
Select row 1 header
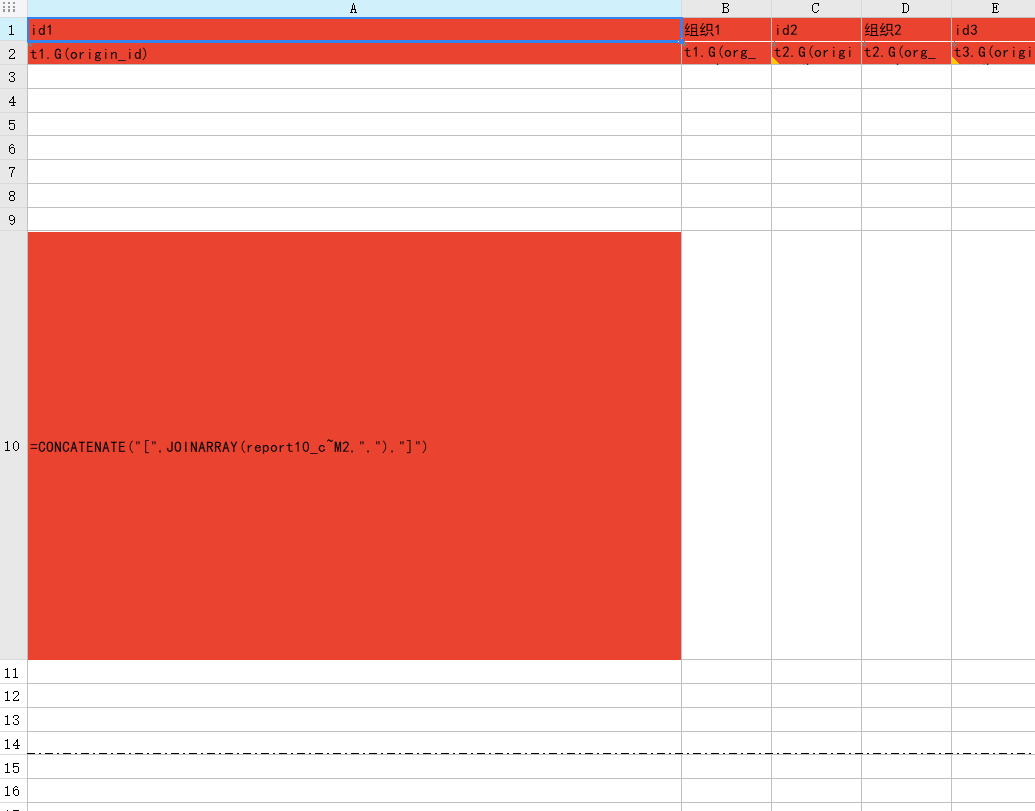tap(13, 30)
